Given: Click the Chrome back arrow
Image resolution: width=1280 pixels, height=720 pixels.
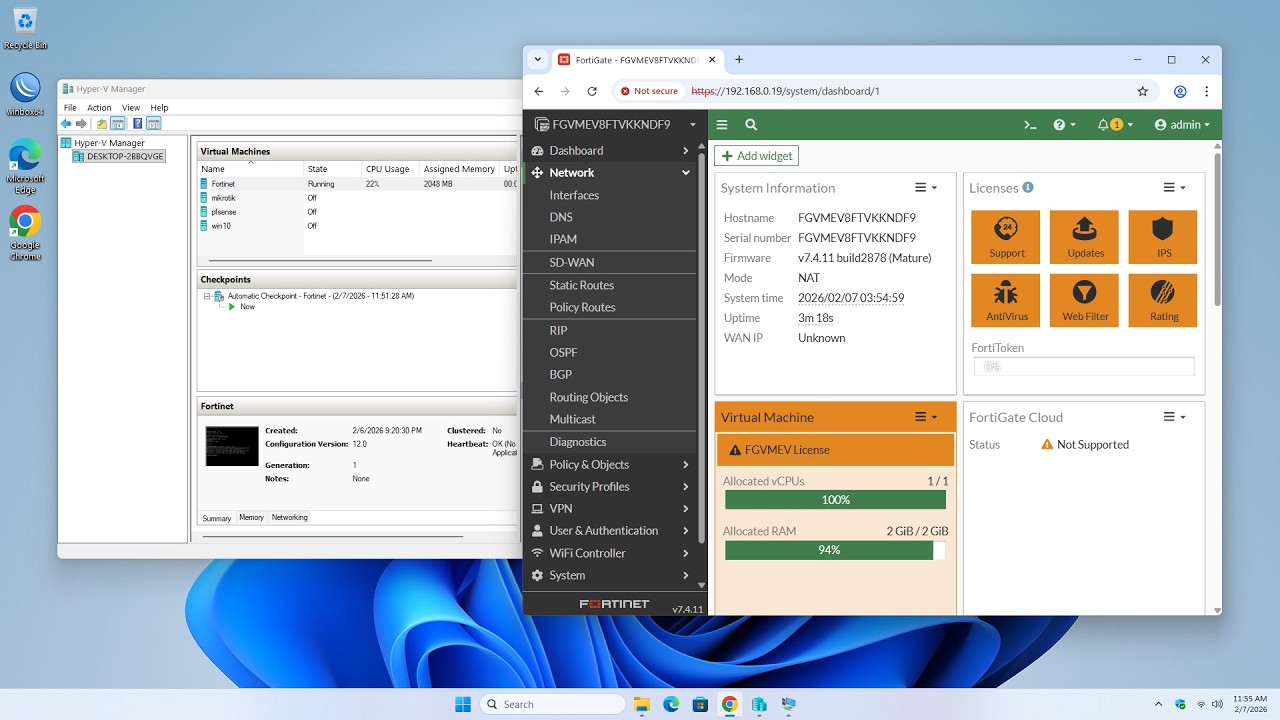Looking at the screenshot, I should pyautogui.click(x=539, y=91).
